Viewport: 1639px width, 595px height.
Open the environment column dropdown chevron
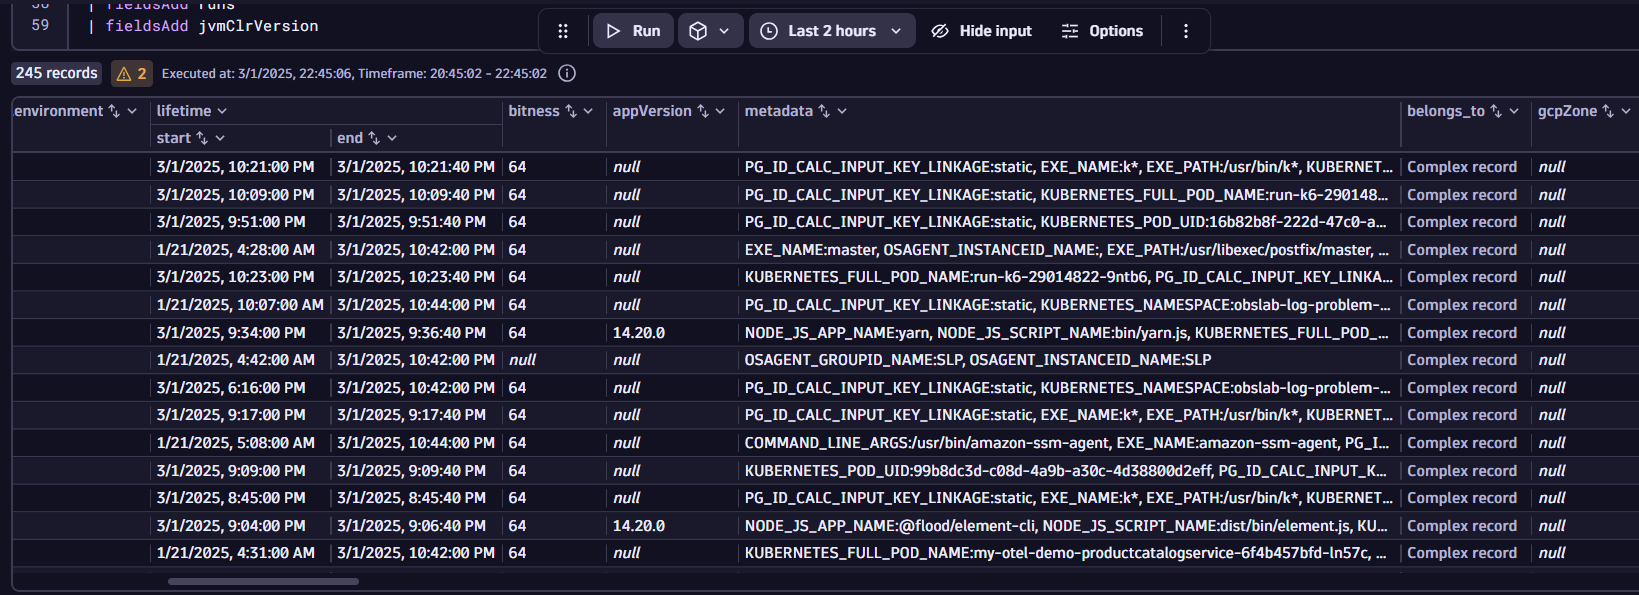click(x=132, y=111)
